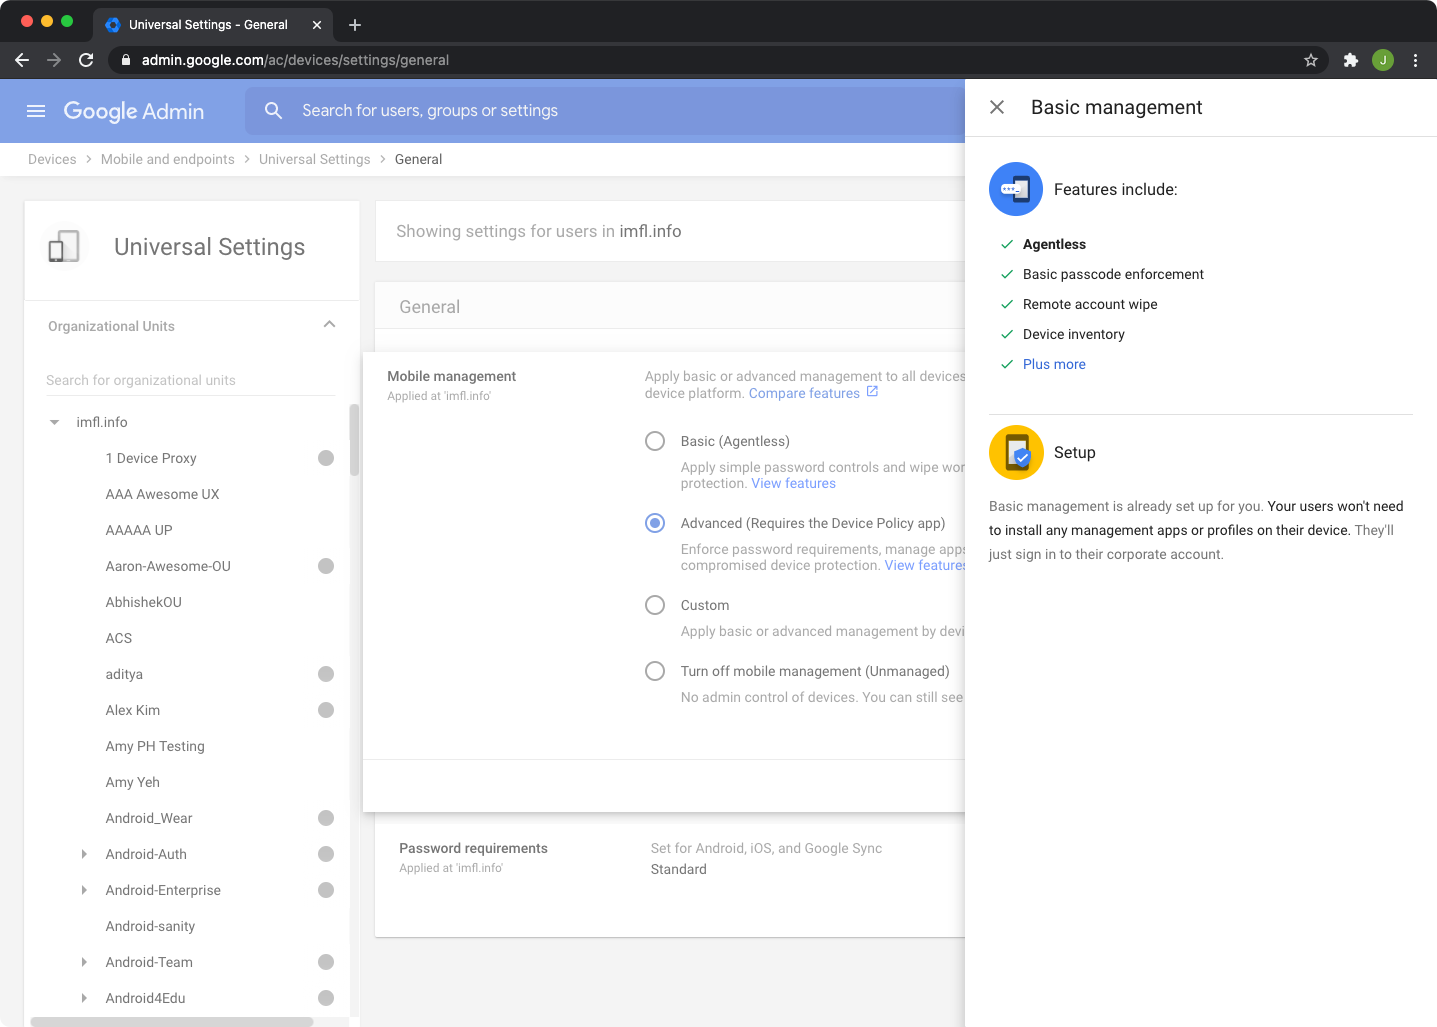Select the Android-sanity unit
This screenshot has height=1027, width=1437.
150,926
